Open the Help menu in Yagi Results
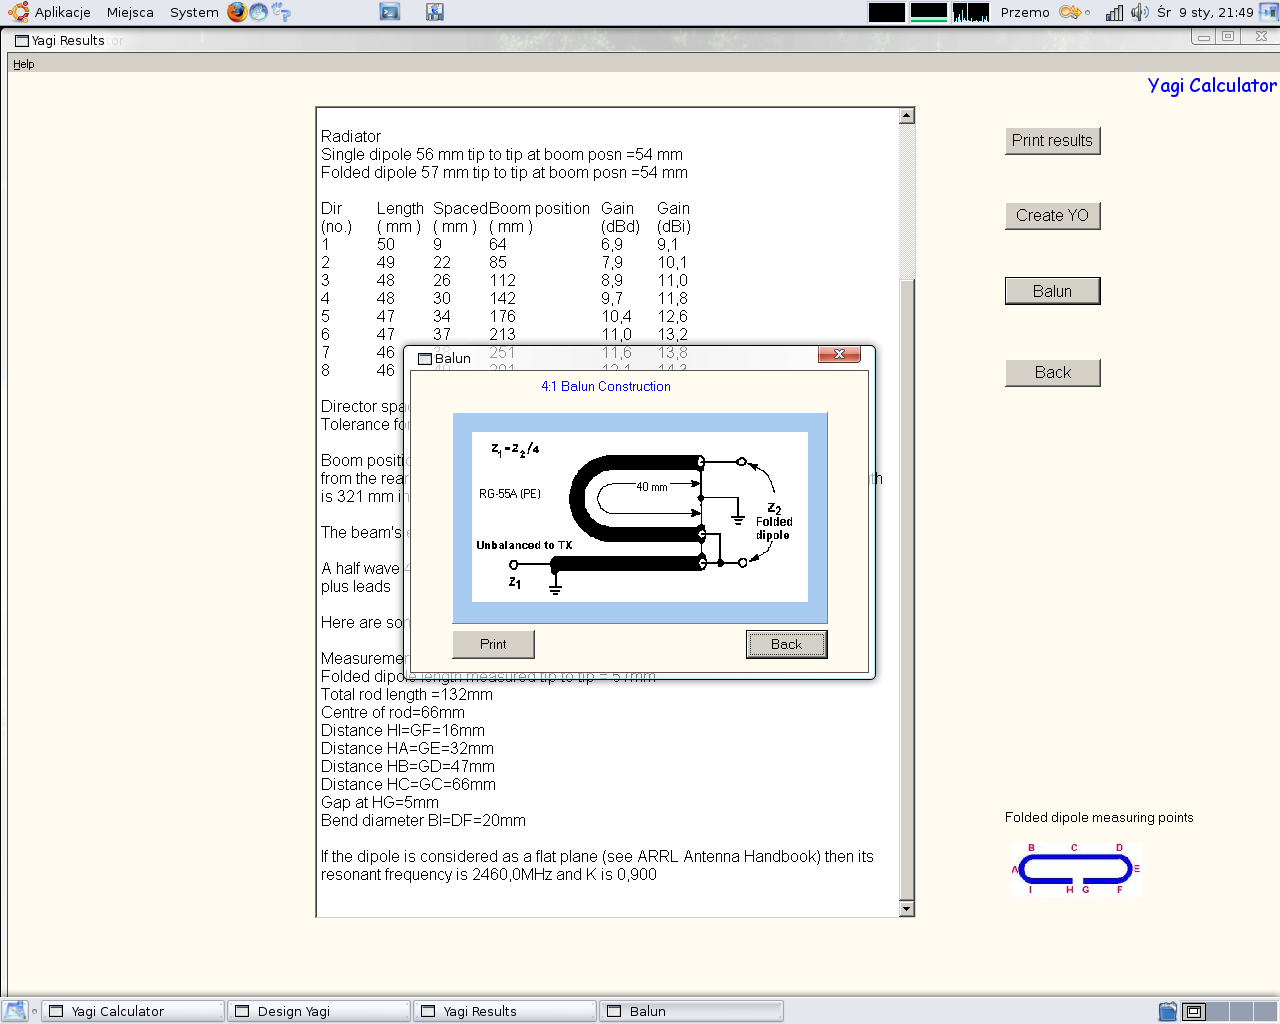1280x1024 pixels. pyautogui.click(x=24, y=64)
